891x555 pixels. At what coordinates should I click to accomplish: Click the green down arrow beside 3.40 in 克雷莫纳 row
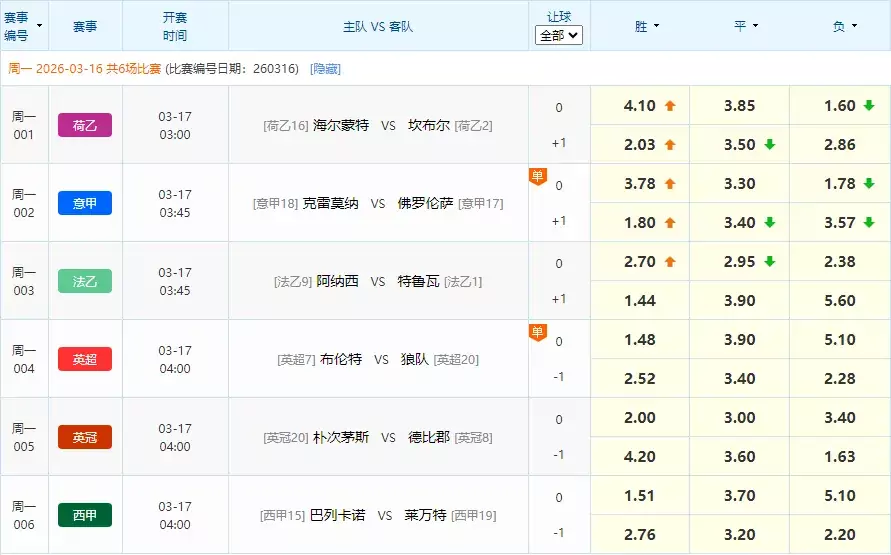(x=770, y=222)
